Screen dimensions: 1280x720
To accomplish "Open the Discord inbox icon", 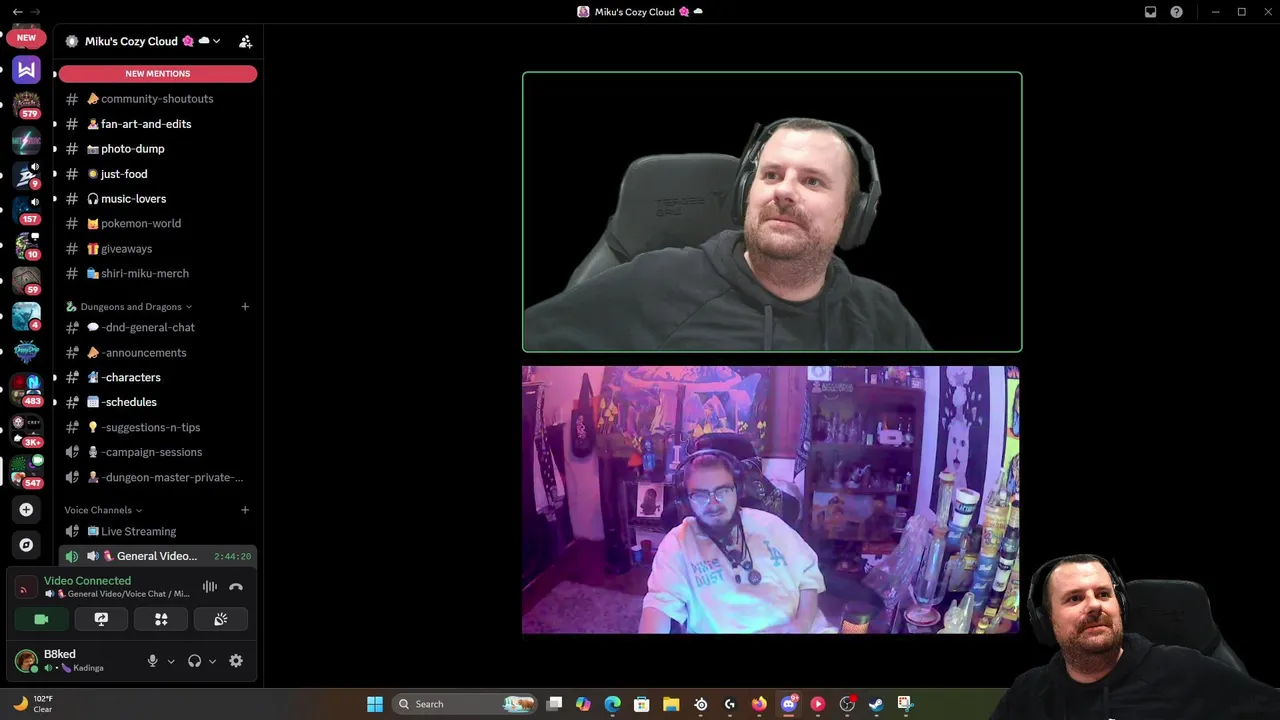I will [x=1150, y=12].
